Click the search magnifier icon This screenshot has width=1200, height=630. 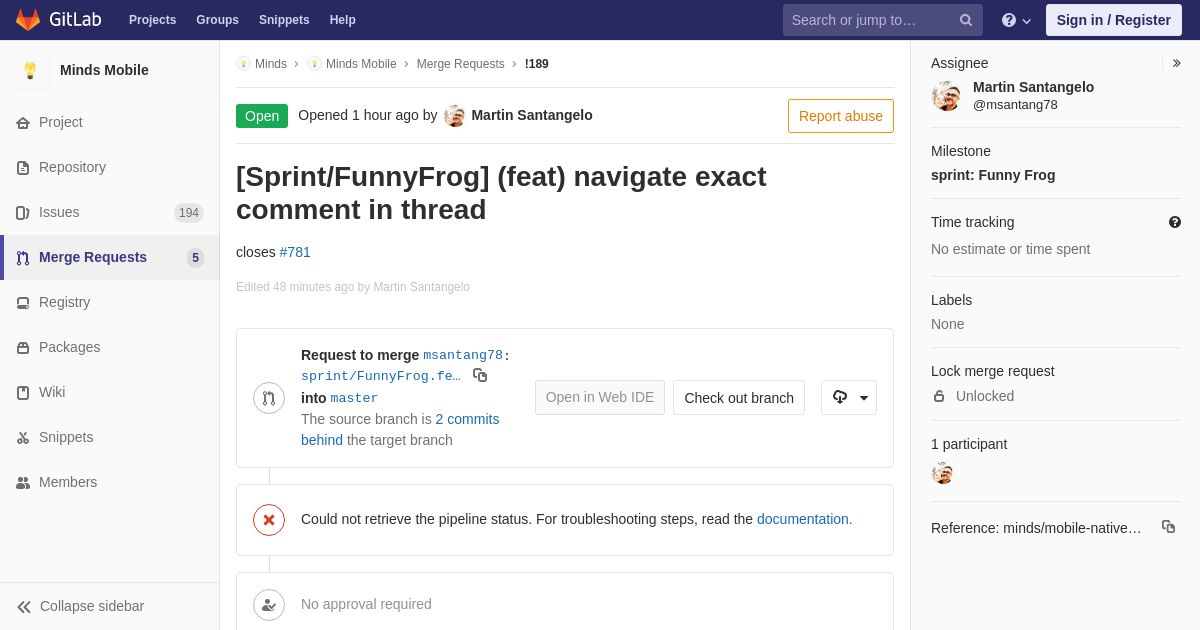click(966, 20)
